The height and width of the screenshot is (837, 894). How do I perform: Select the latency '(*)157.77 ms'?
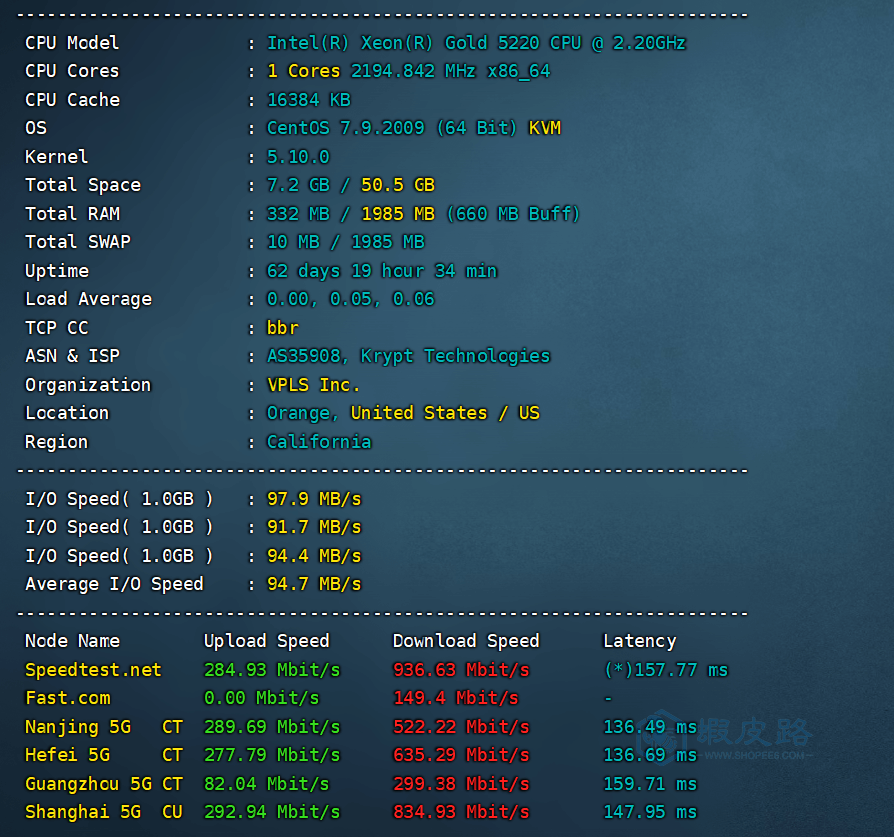coord(666,670)
